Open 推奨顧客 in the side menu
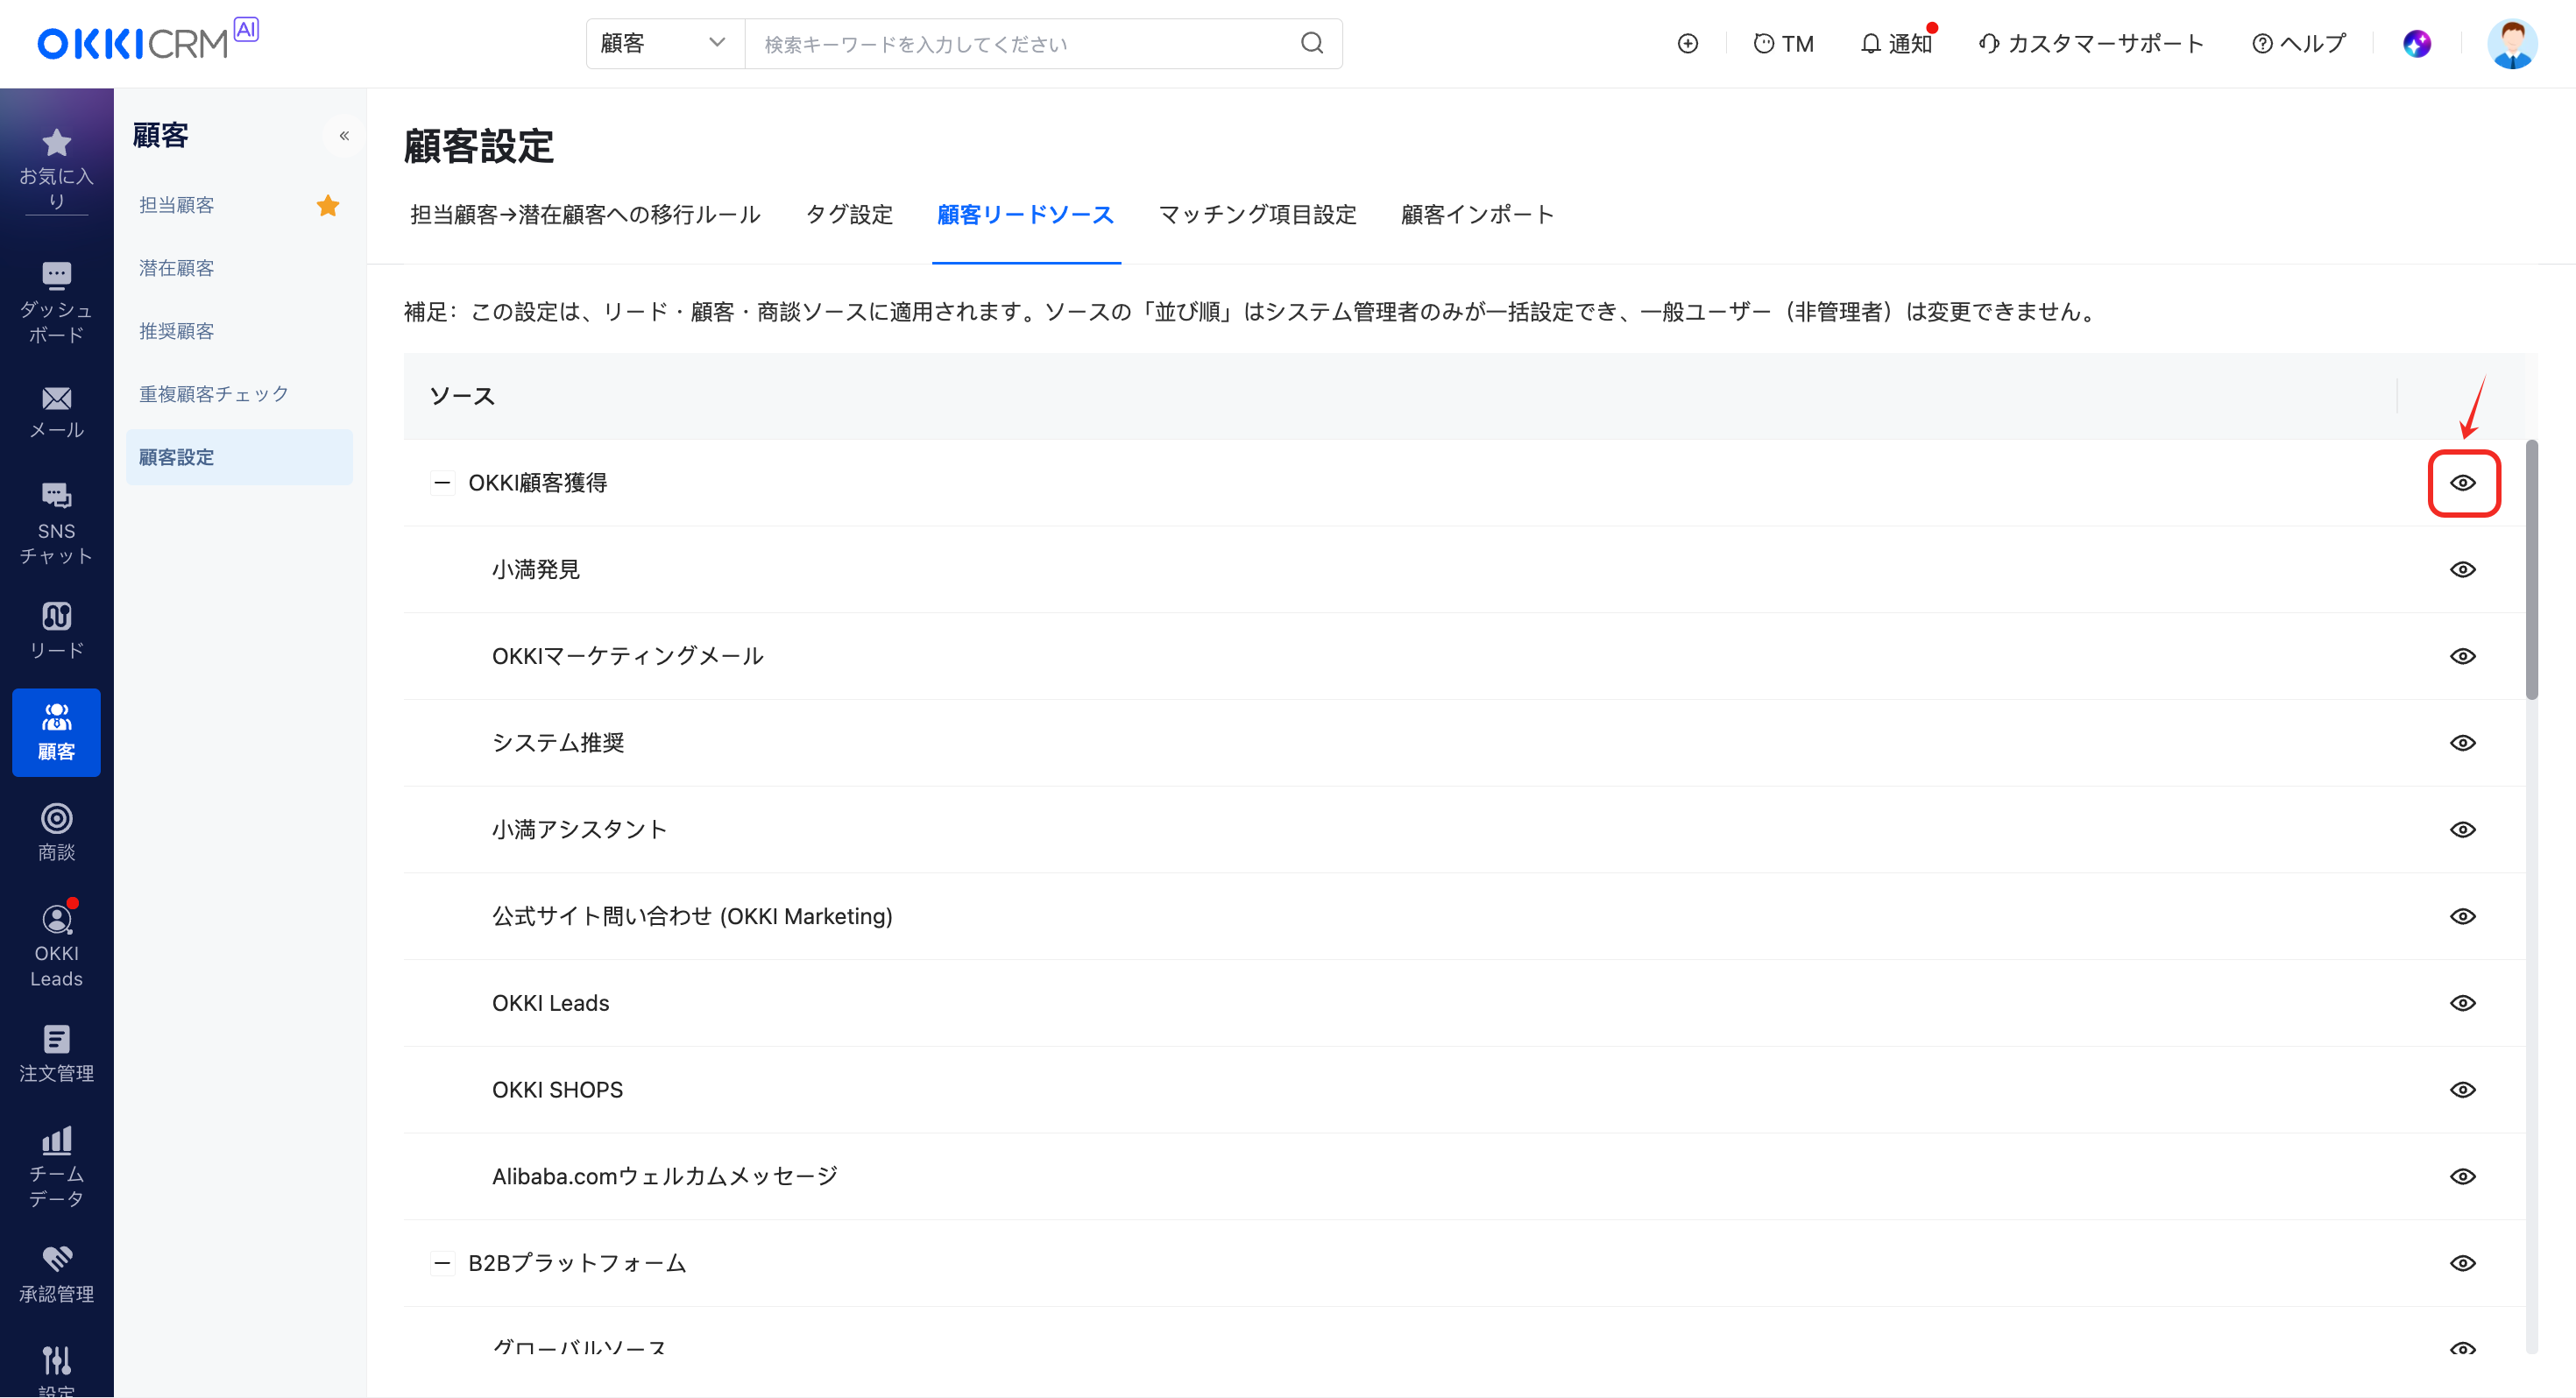 tap(177, 331)
